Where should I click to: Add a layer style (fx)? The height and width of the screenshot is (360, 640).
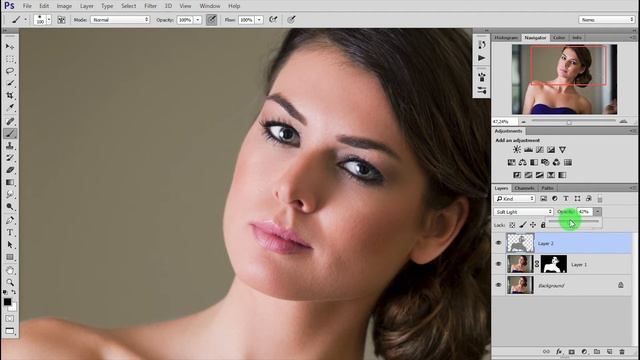[559, 351]
